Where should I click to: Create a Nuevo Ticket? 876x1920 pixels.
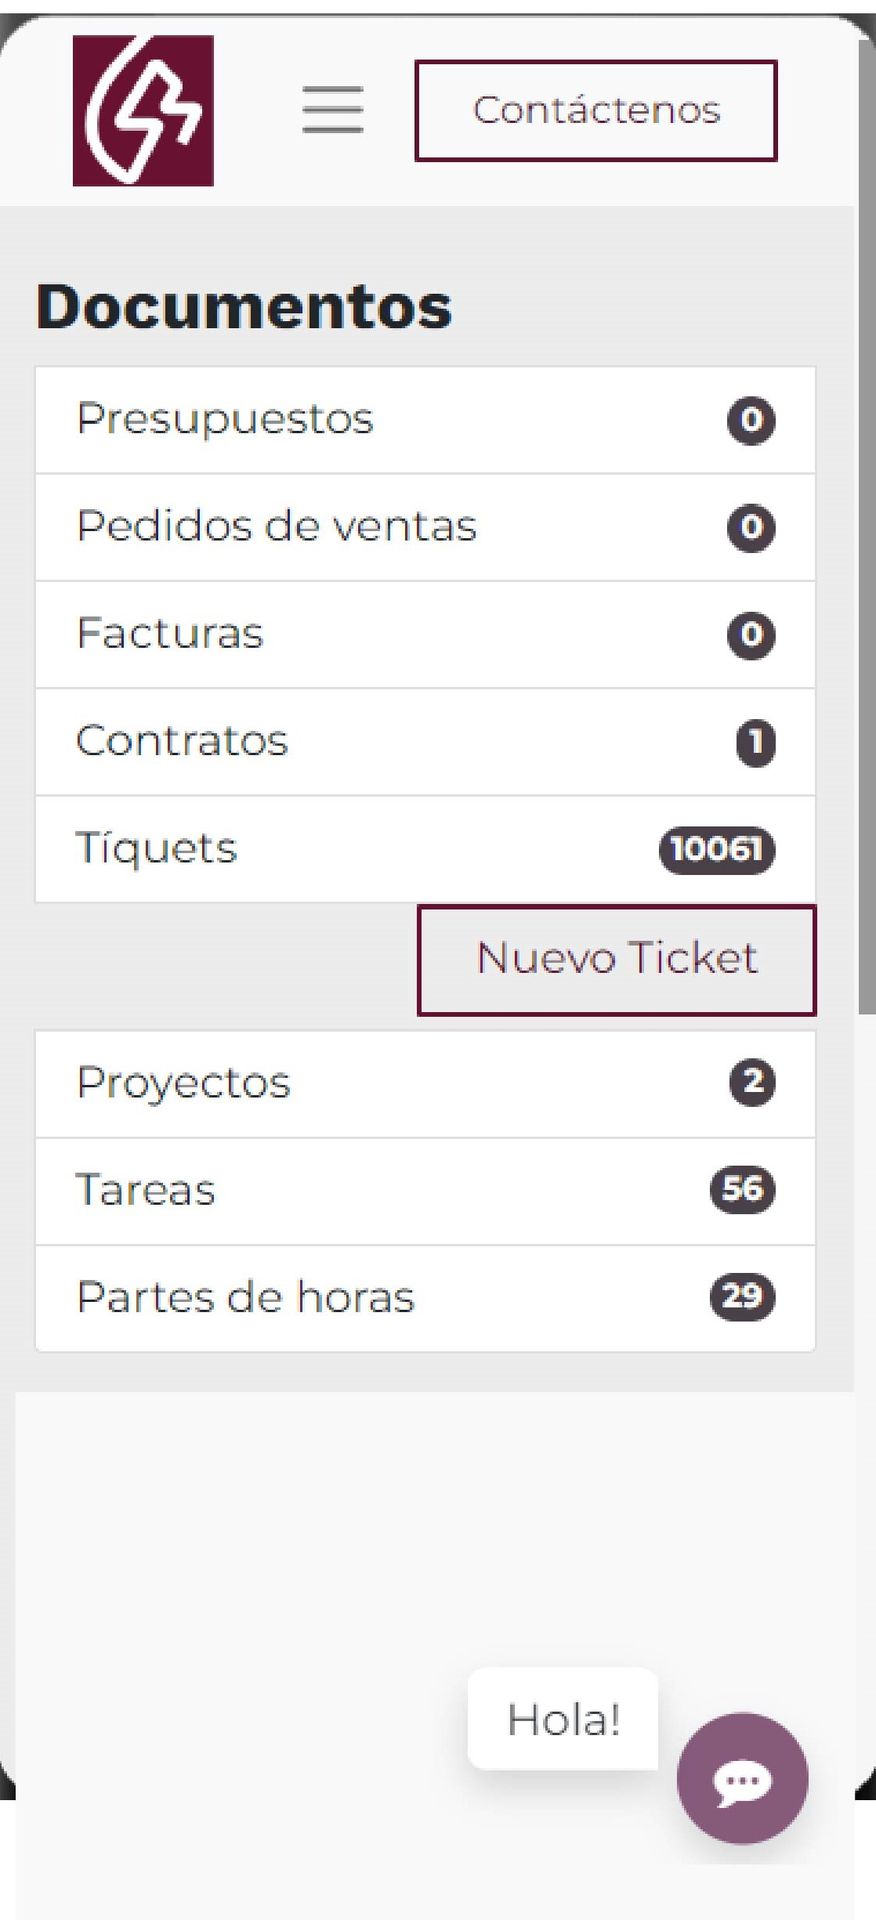point(616,959)
